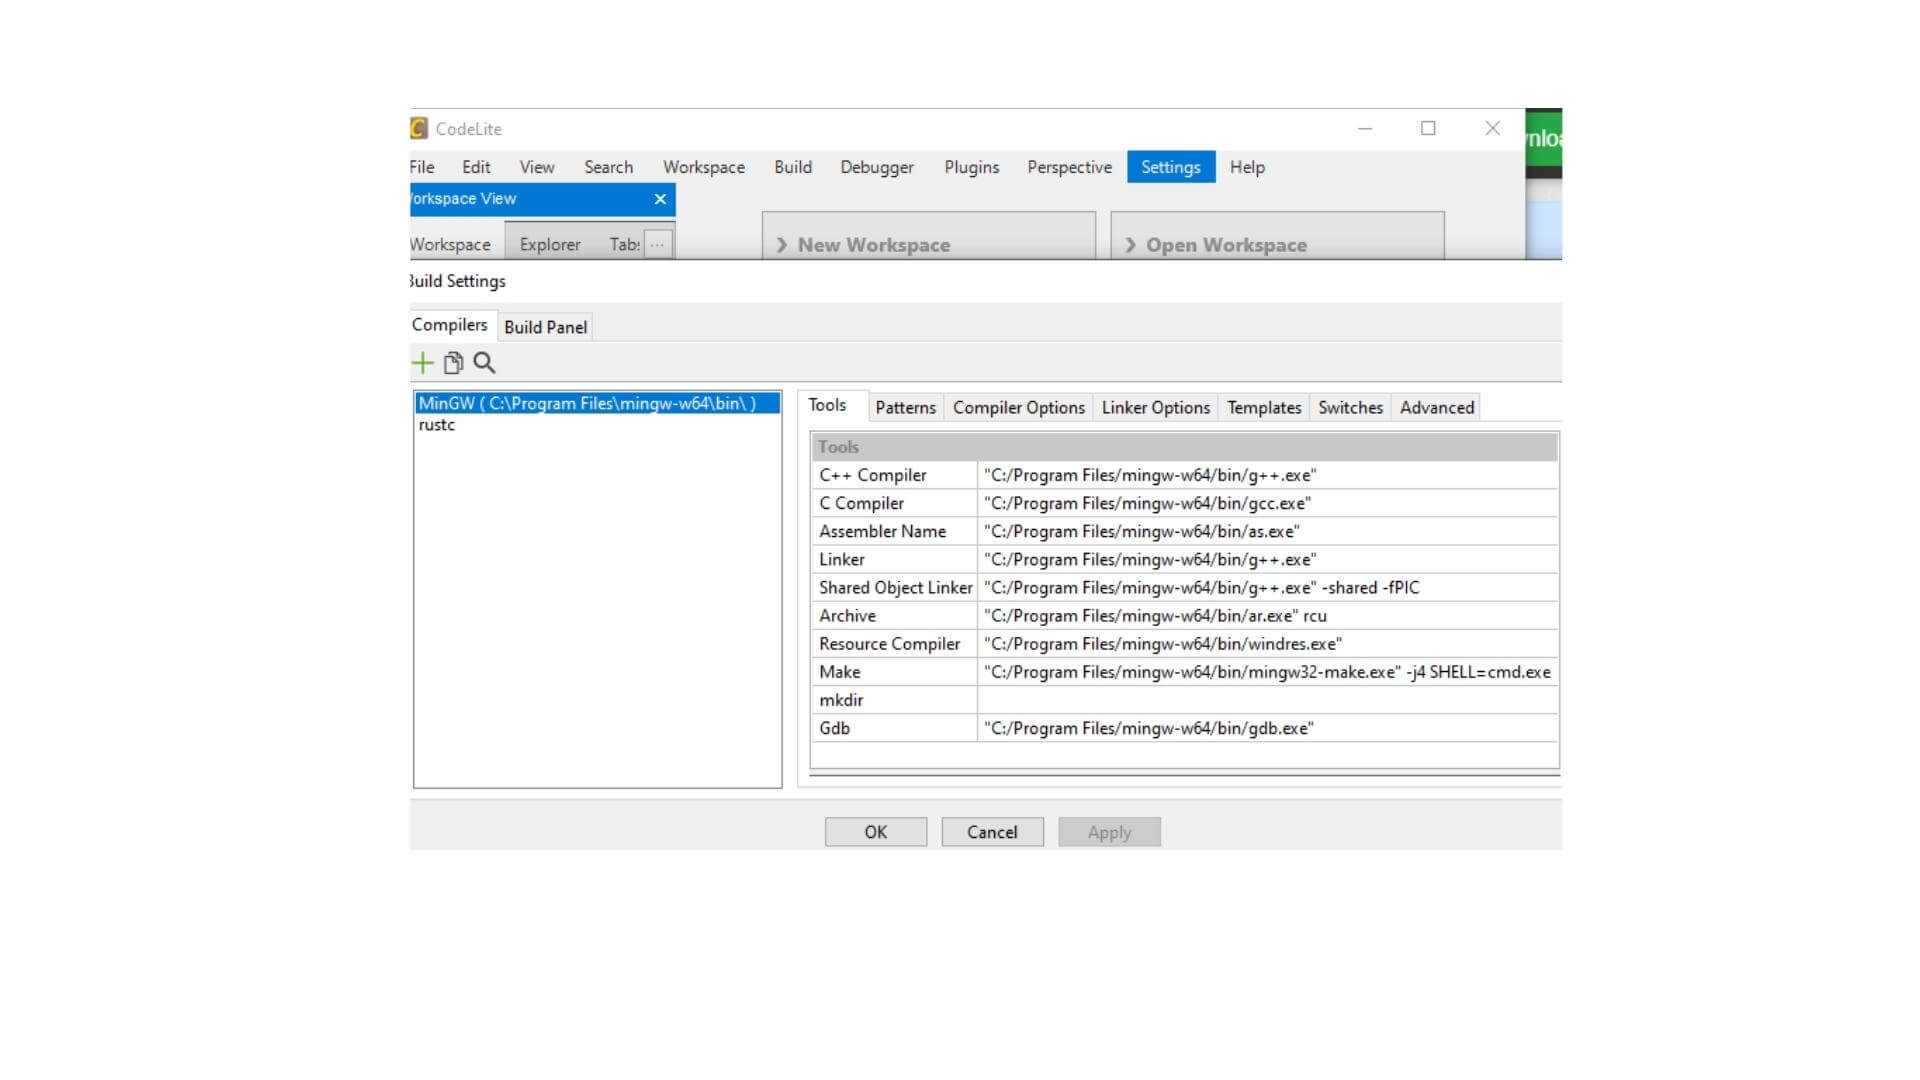1920x1080 pixels.
Task: Edit the Linker path value
Action: [1267, 559]
